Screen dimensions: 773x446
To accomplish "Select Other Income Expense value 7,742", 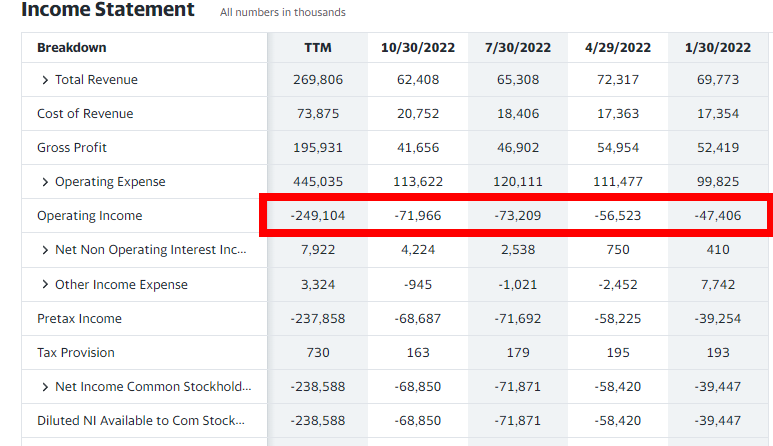I will coord(718,285).
